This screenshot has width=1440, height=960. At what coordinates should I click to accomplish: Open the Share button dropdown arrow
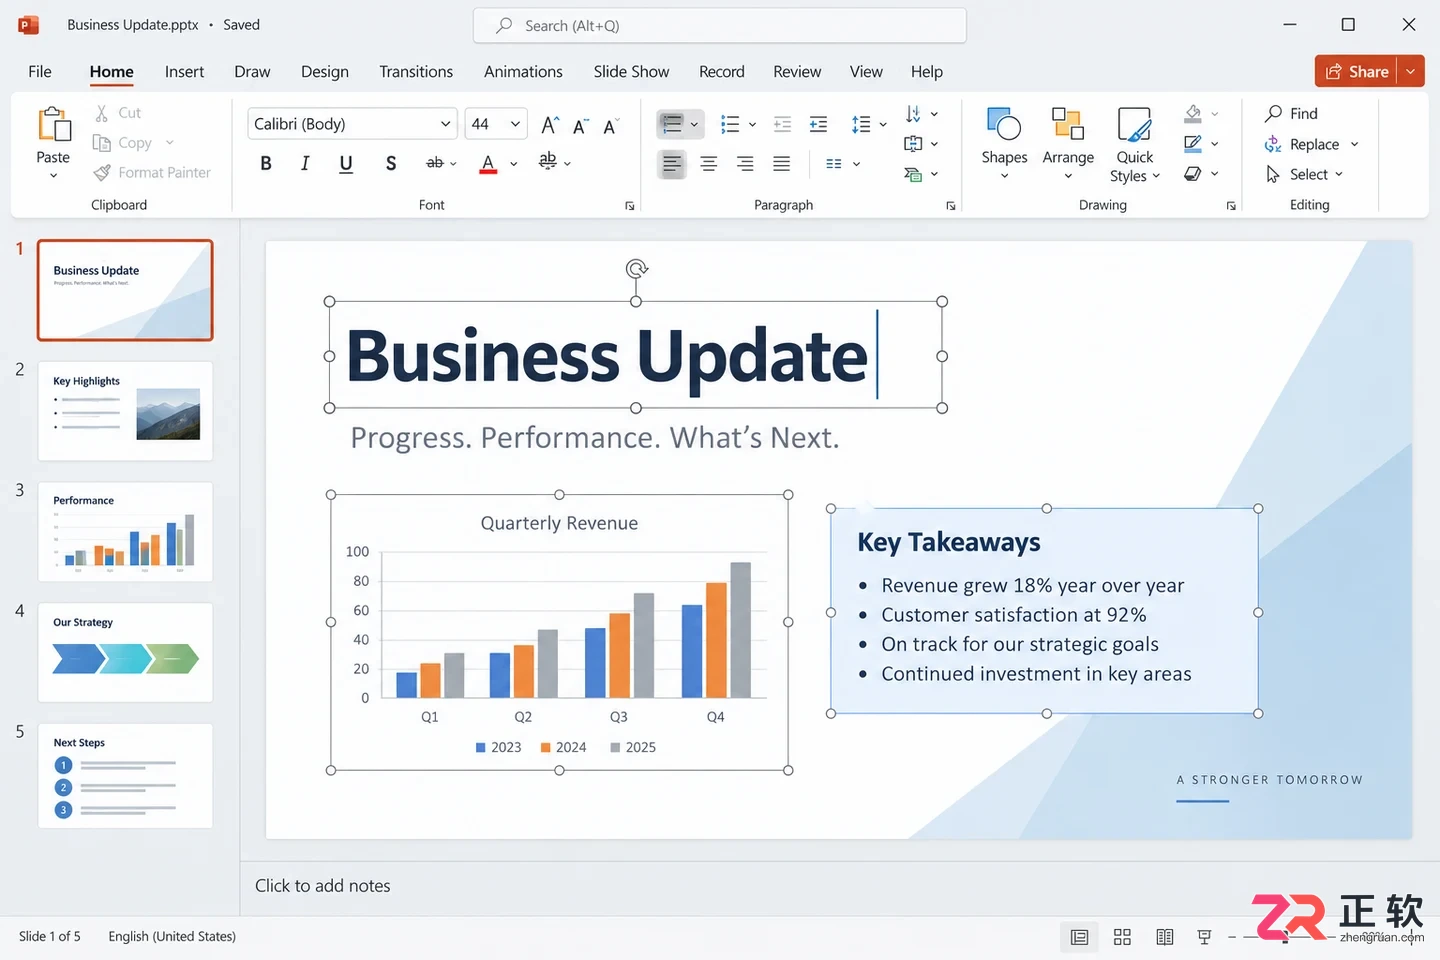point(1411,71)
